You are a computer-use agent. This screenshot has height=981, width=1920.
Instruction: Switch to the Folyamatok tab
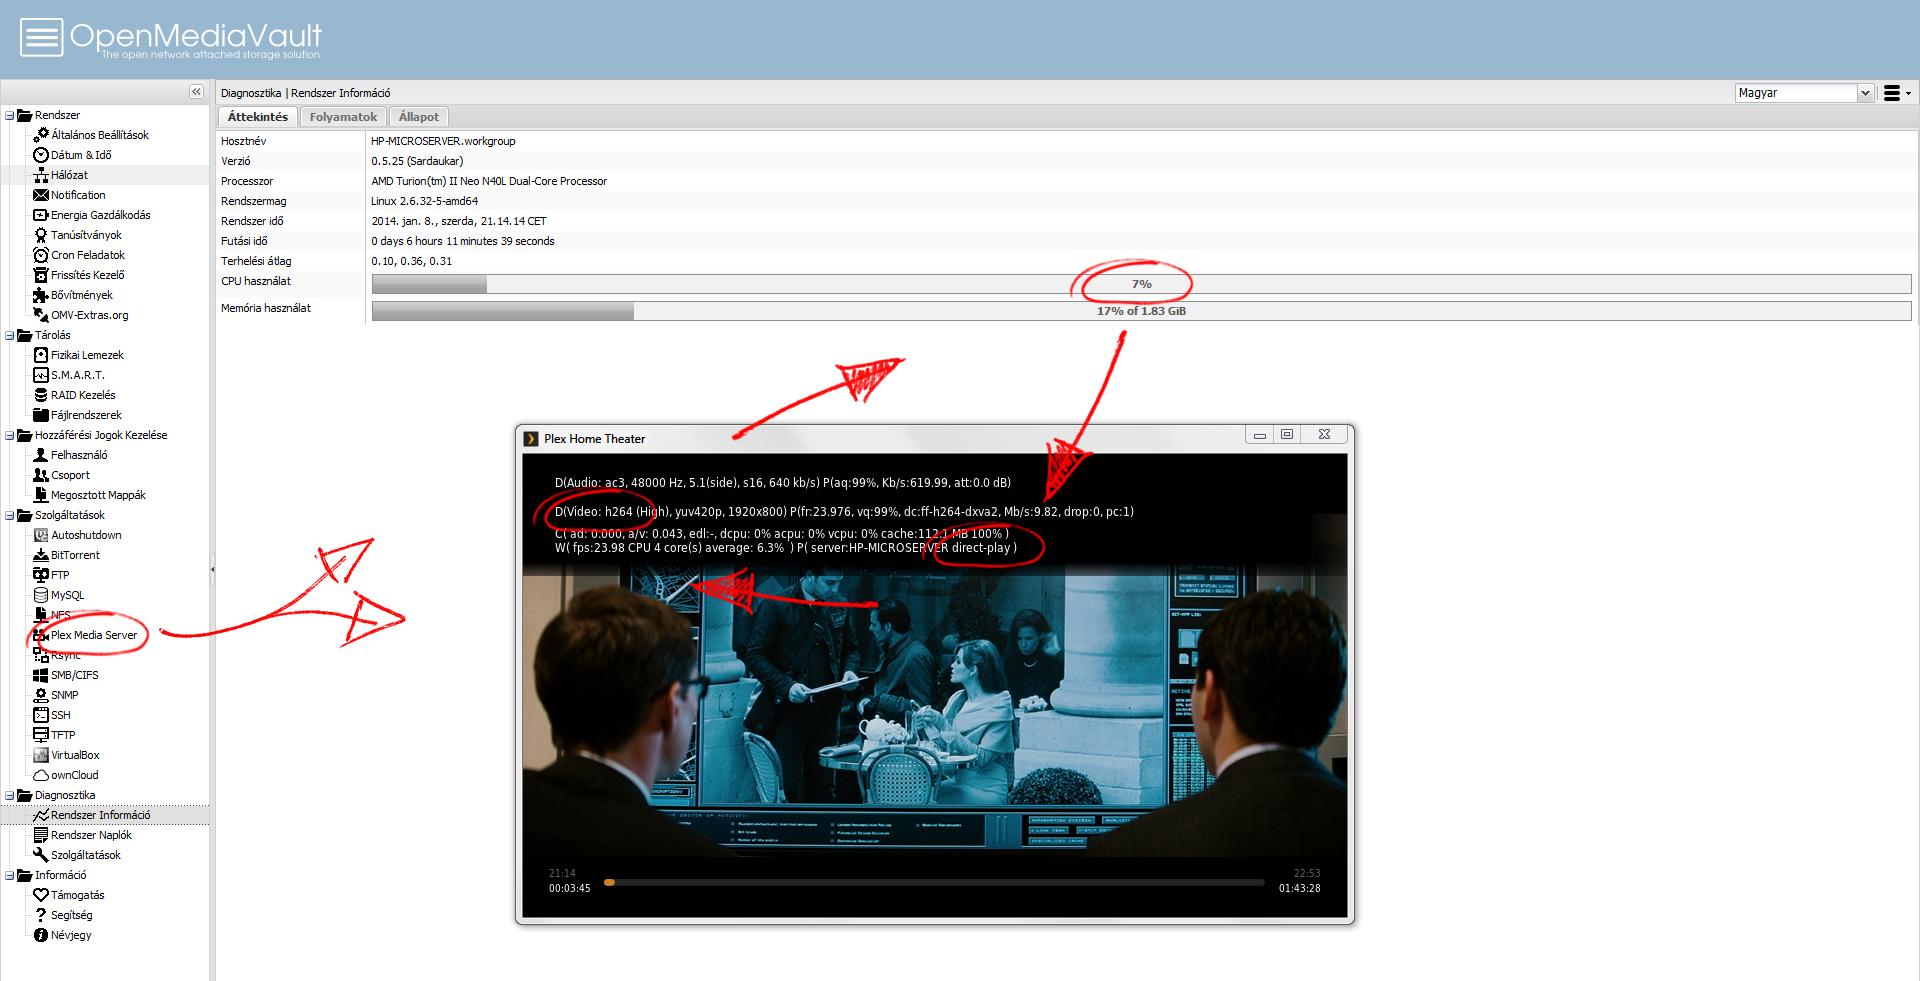[343, 117]
